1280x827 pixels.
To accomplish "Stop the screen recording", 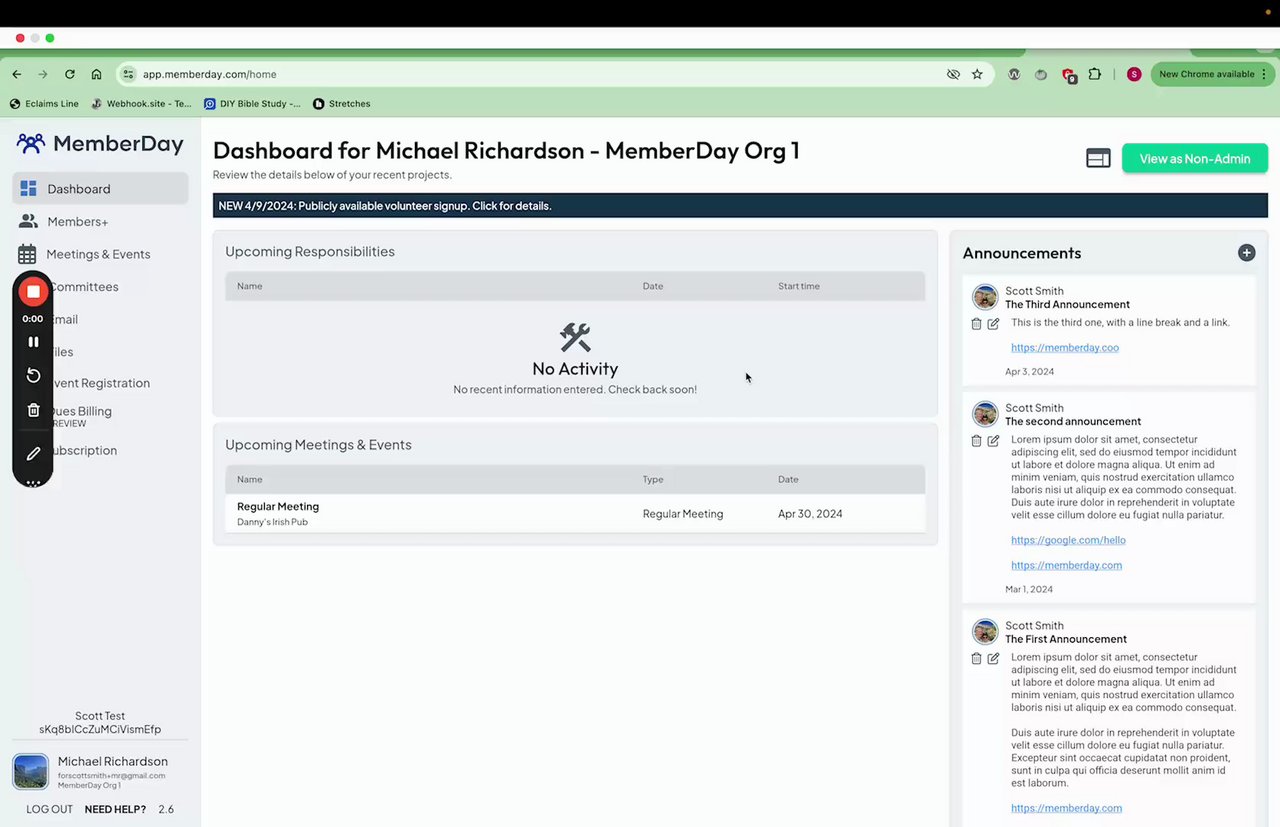I will 33,291.
